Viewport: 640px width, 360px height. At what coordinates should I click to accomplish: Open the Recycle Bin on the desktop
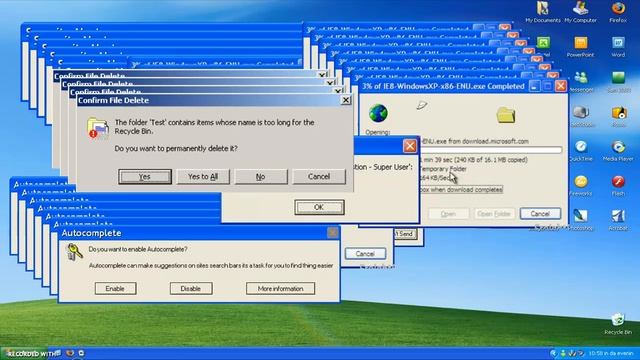pos(618,324)
